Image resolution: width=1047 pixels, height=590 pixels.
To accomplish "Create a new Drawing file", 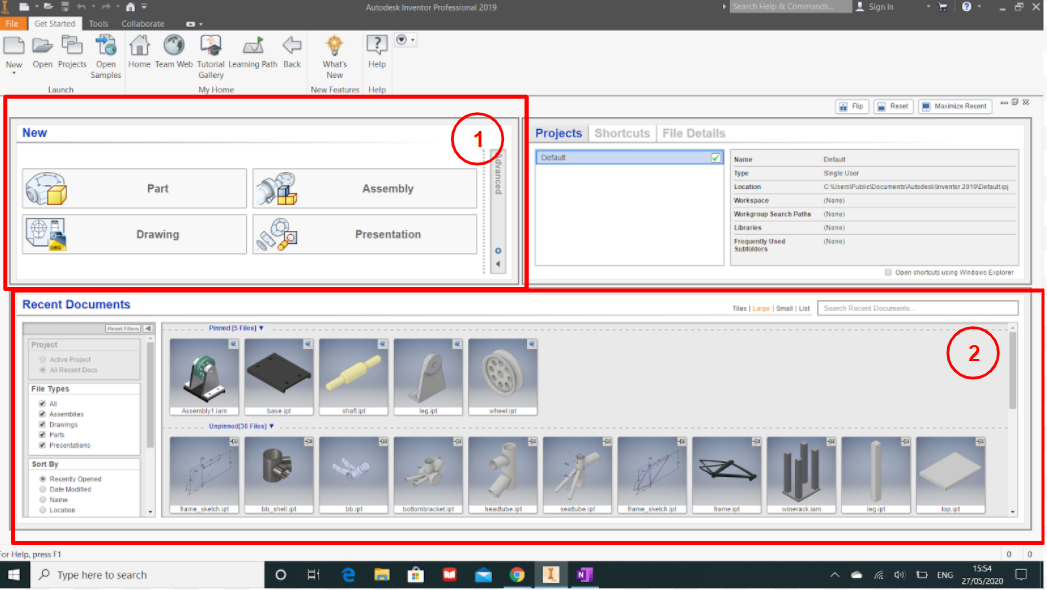I will (134, 234).
